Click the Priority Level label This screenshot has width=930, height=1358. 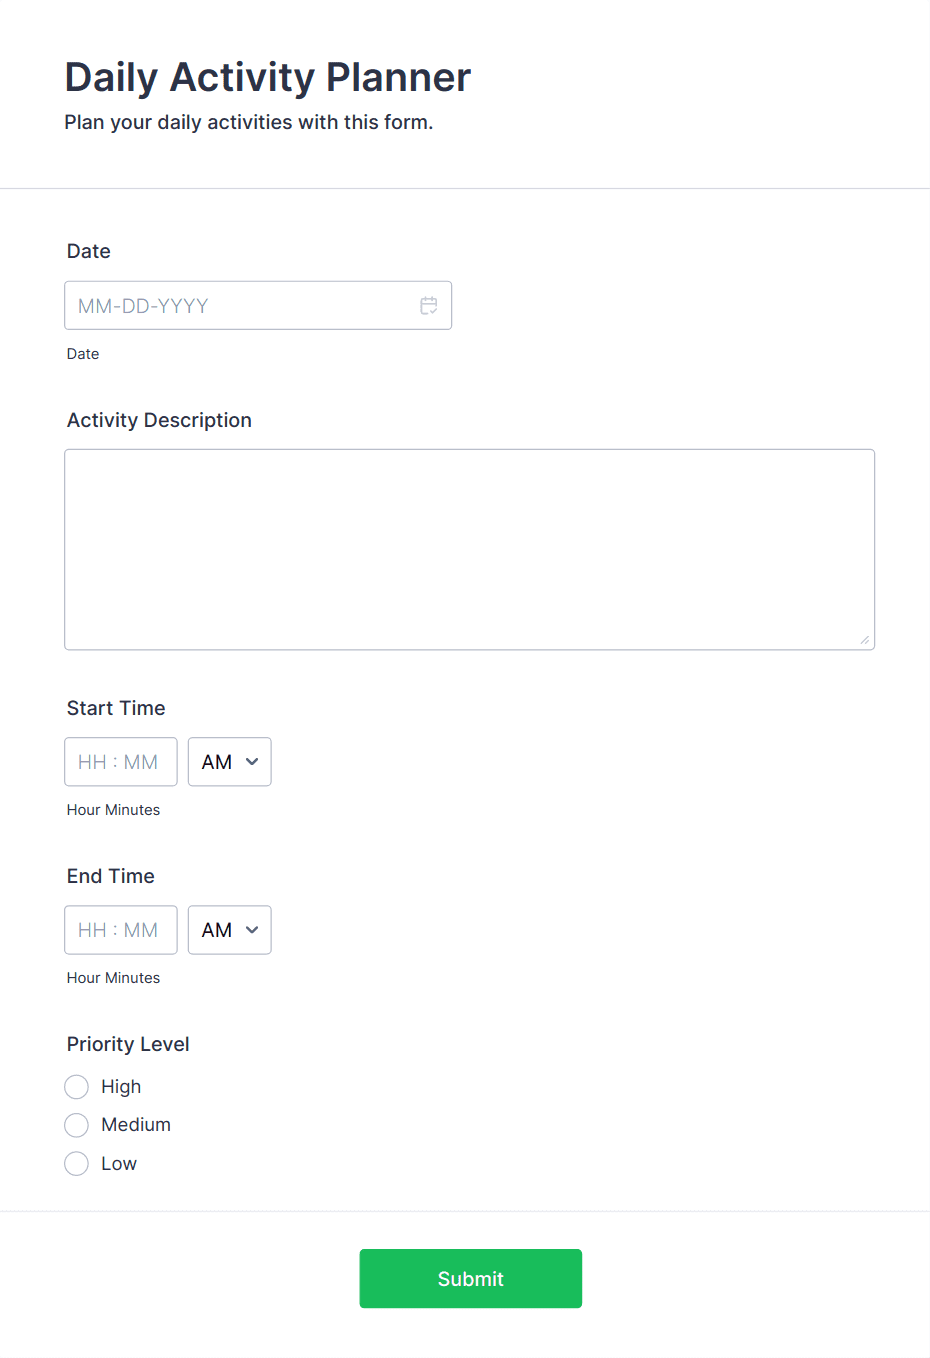(x=128, y=1044)
